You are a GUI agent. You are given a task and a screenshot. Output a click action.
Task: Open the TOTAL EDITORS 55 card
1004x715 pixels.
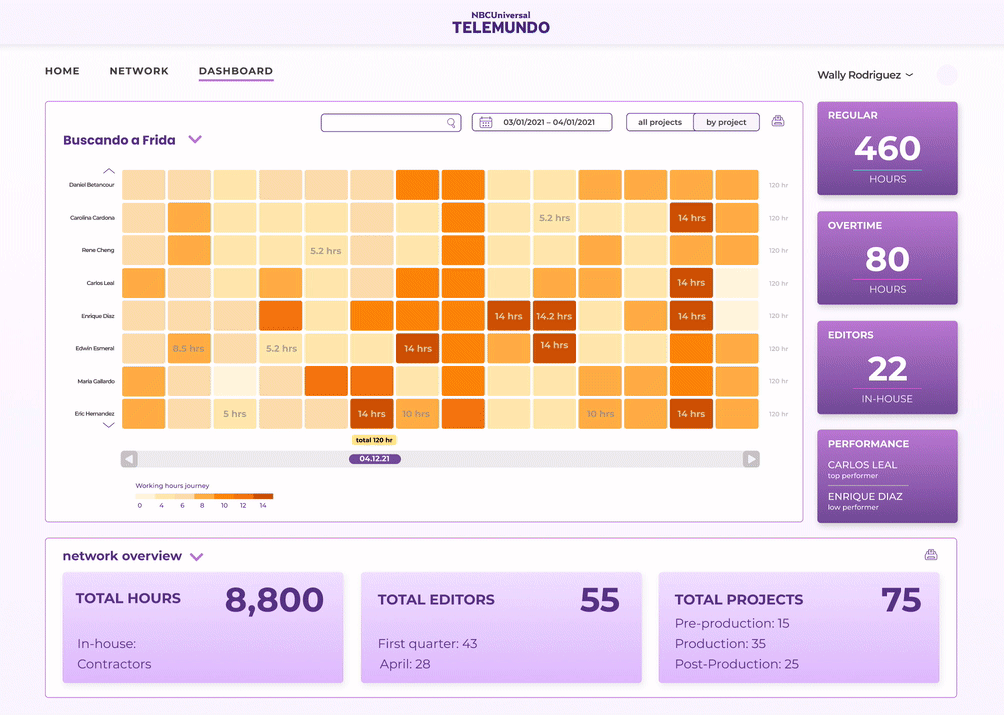pos(501,627)
